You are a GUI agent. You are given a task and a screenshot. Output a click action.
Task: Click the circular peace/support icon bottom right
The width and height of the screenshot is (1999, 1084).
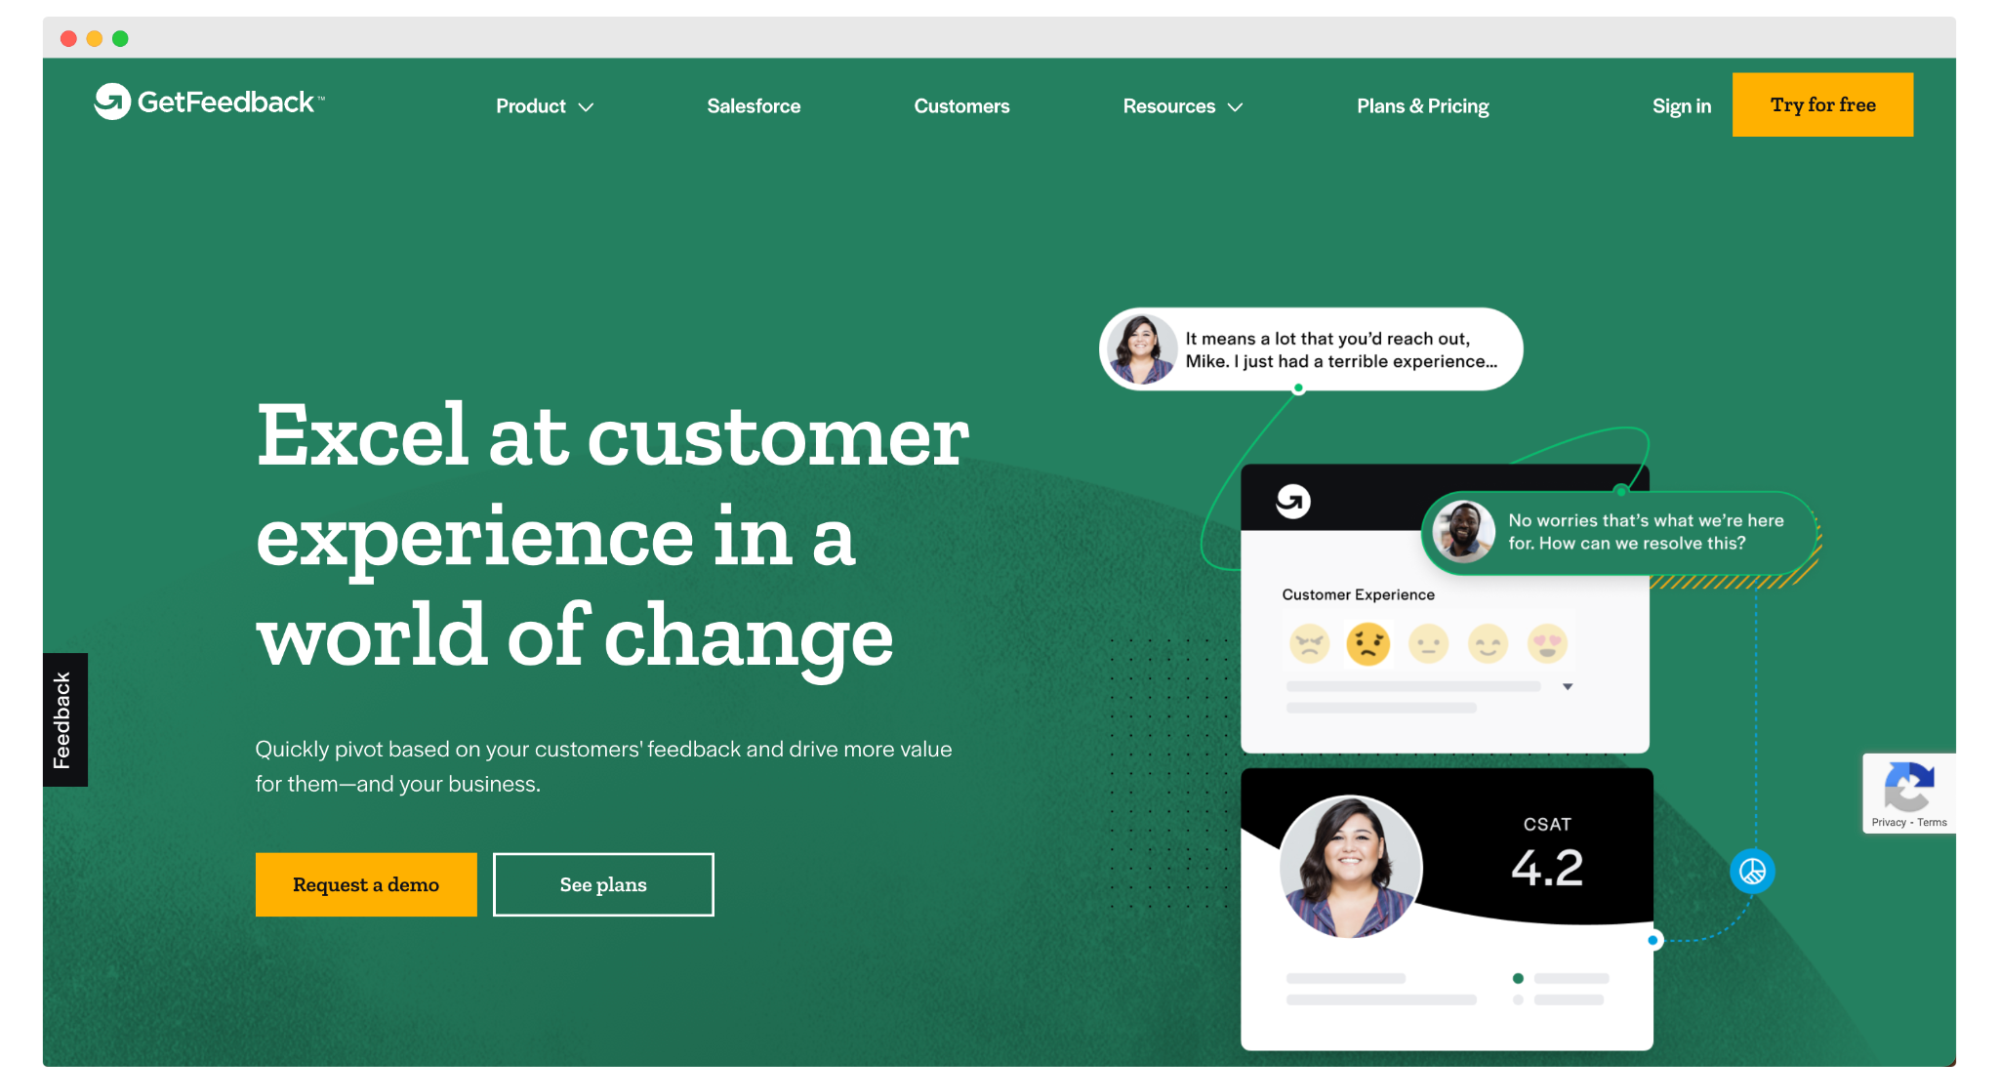(1752, 870)
